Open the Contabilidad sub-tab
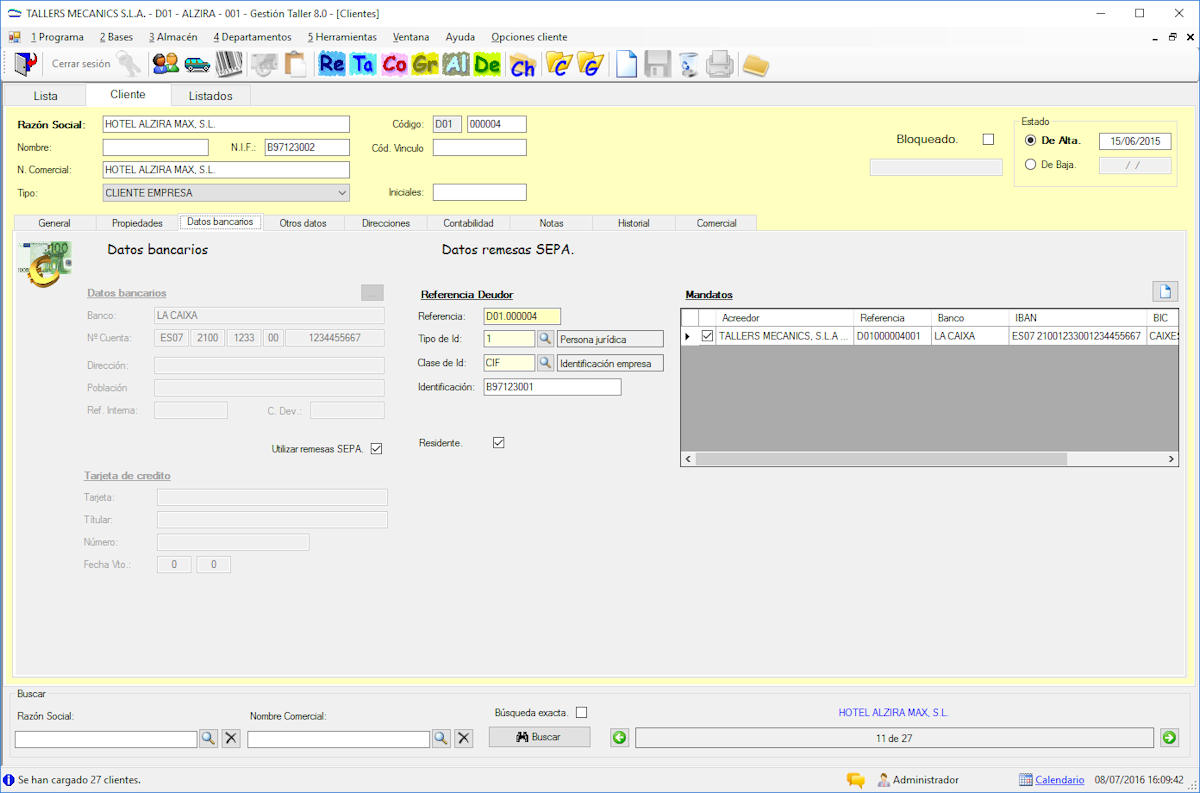 [x=469, y=223]
